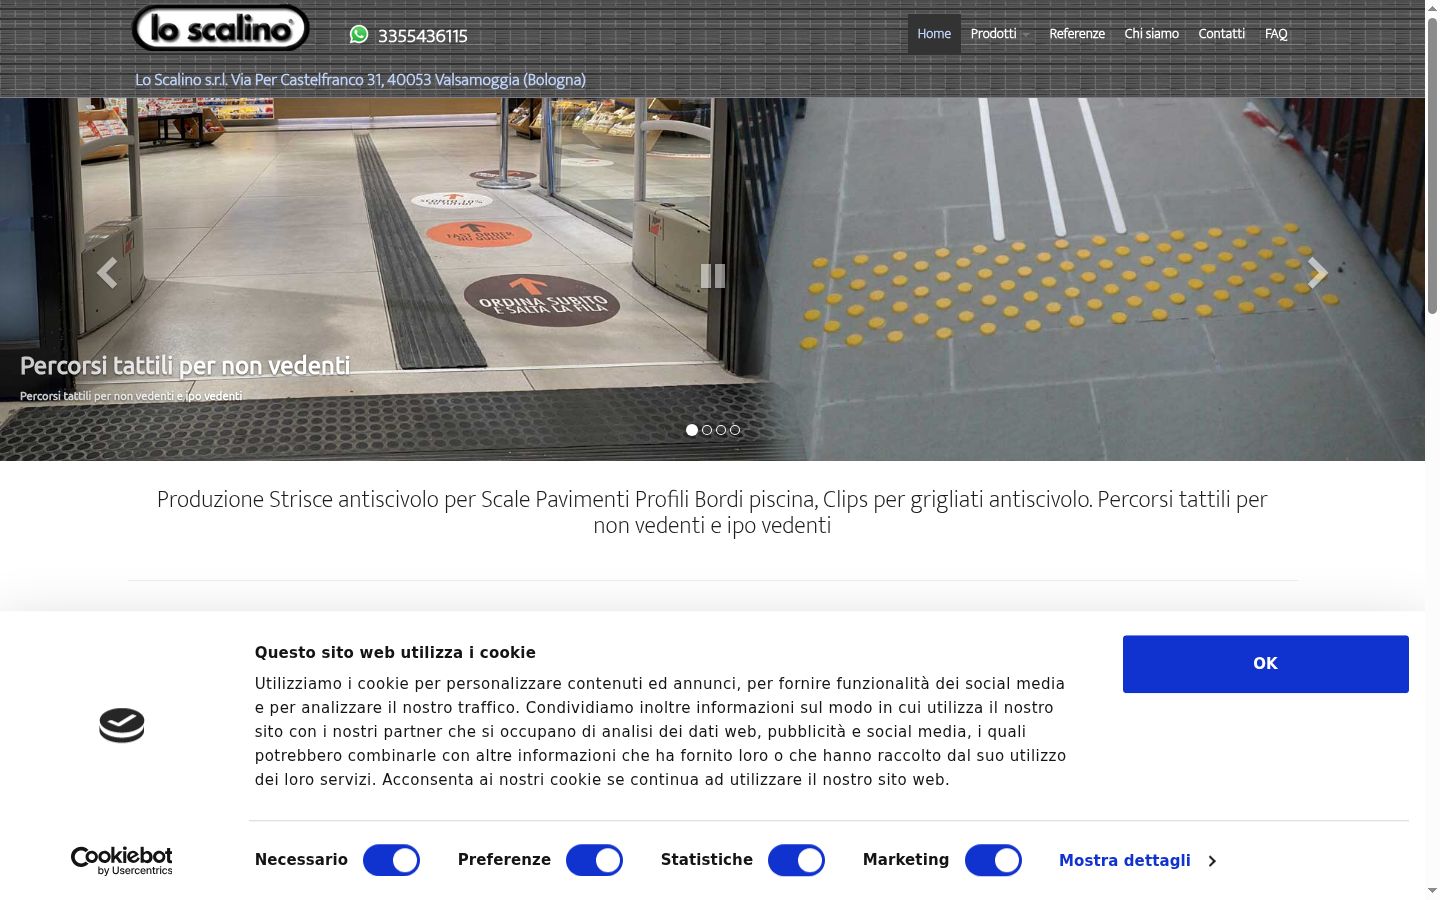
Task: Expand Mostra dettagli cookie details
Action: click(x=1137, y=861)
